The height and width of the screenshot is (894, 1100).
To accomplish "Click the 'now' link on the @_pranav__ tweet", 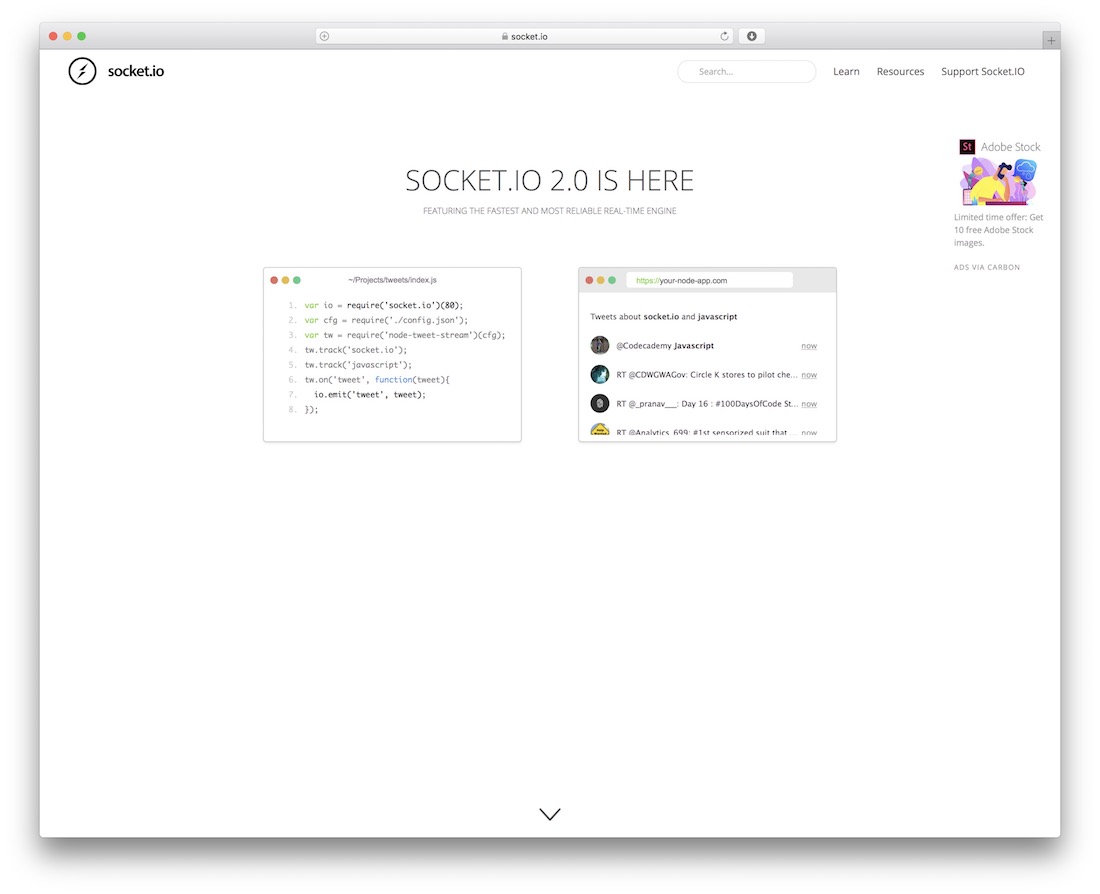I will coord(809,403).
